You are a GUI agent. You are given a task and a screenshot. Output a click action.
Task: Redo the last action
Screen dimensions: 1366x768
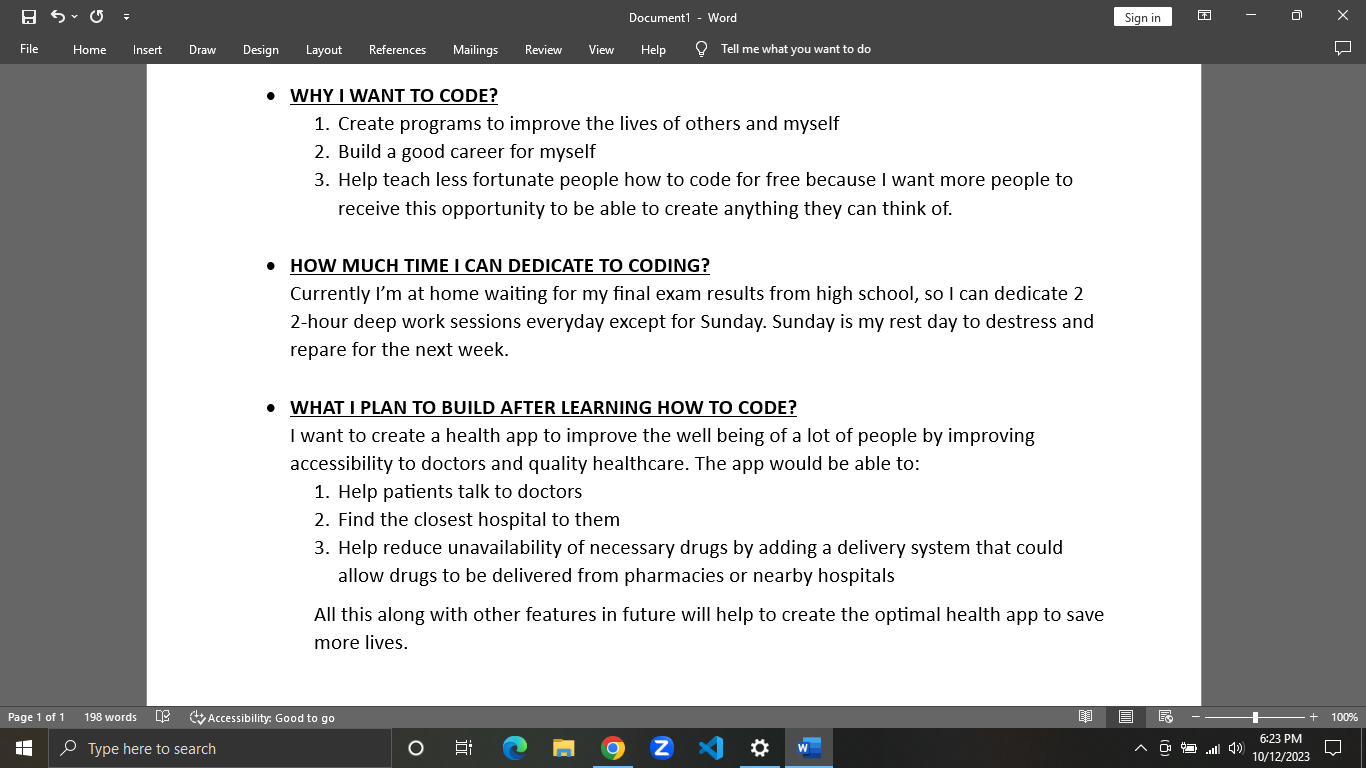pyautogui.click(x=97, y=17)
